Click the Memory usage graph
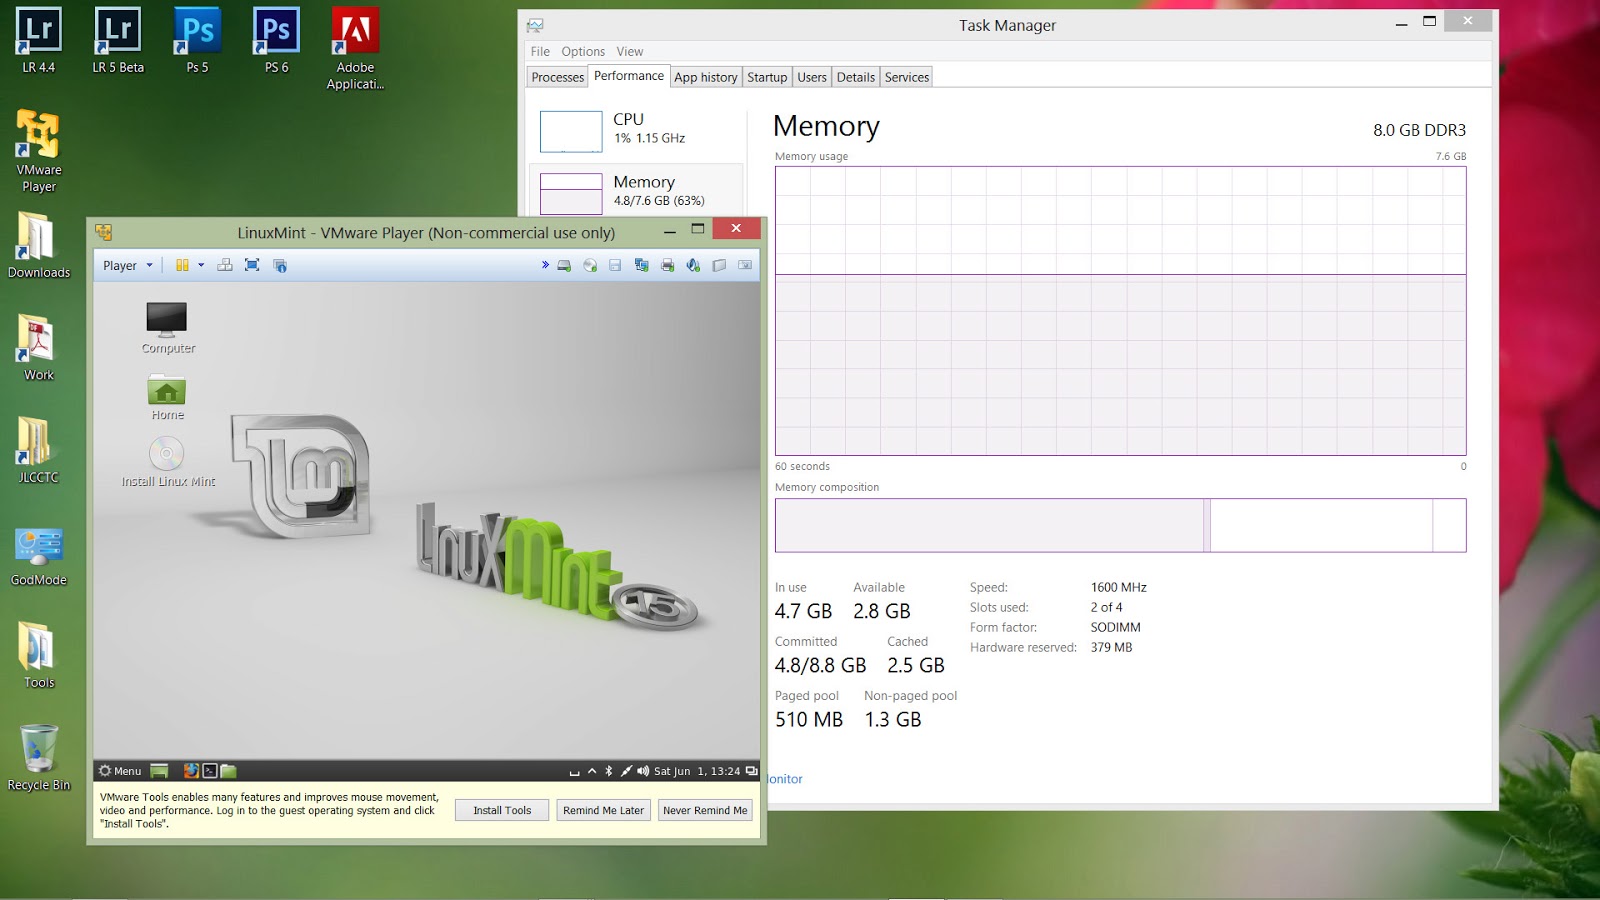This screenshot has width=1600, height=900. pos(1120,311)
